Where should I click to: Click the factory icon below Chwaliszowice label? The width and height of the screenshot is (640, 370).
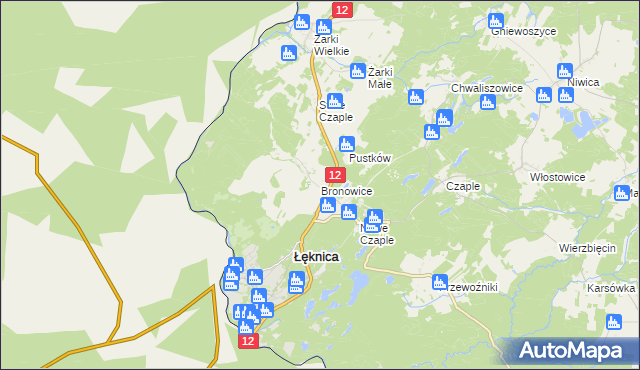pos(488,102)
